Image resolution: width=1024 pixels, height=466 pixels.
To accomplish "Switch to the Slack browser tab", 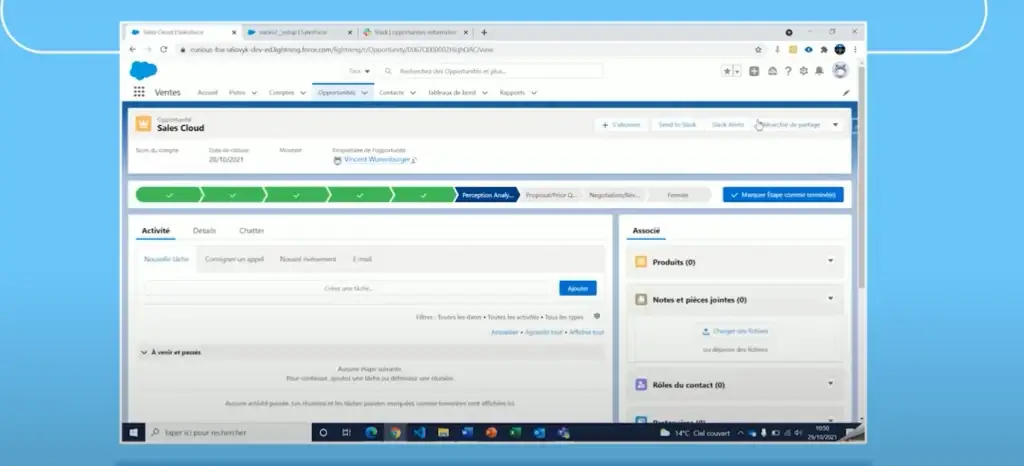I will tap(416, 32).
